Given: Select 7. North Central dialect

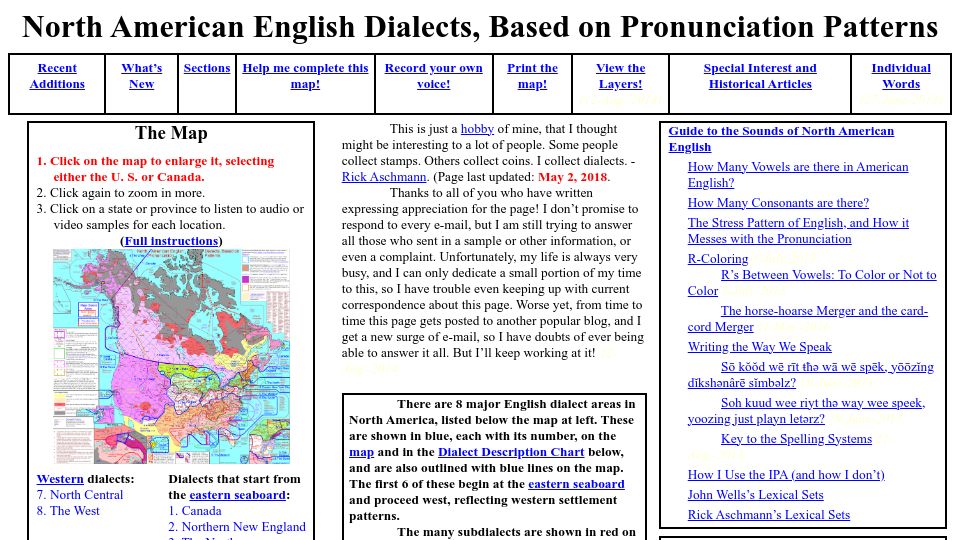Looking at the screenshot, I should coord(80,495).
